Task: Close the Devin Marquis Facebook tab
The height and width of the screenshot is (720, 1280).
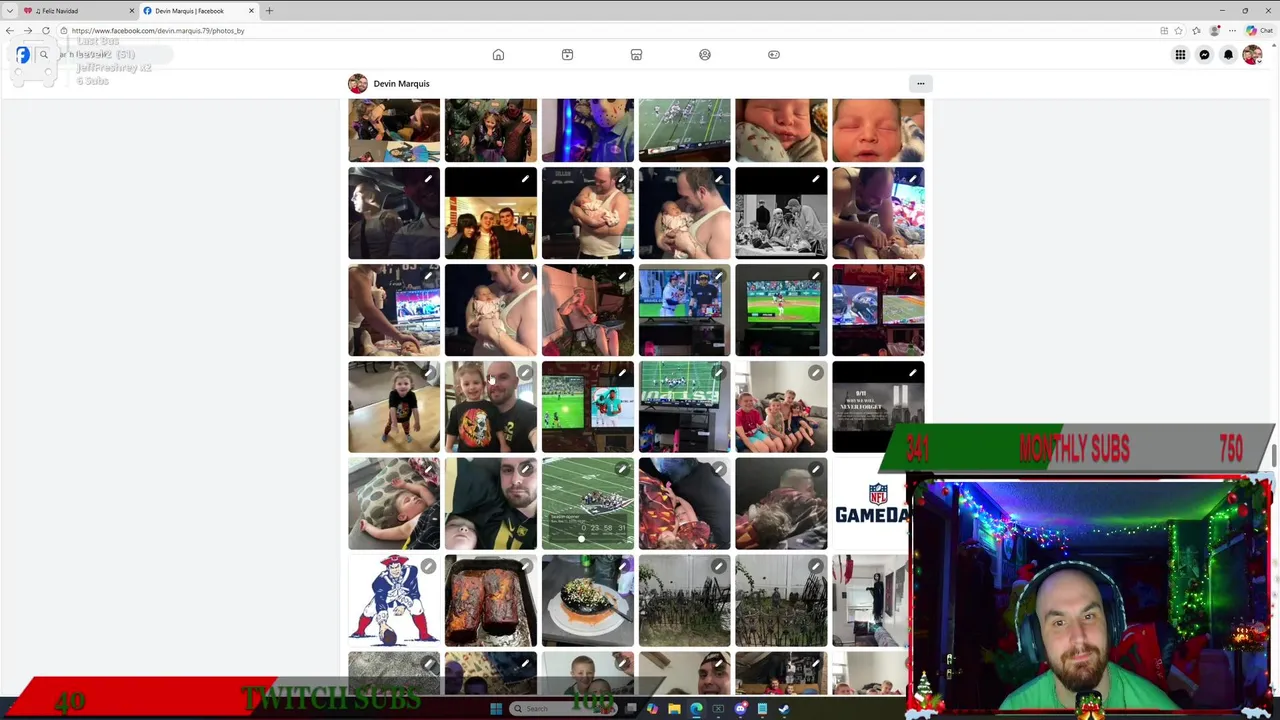Action: tap(251, 11)
